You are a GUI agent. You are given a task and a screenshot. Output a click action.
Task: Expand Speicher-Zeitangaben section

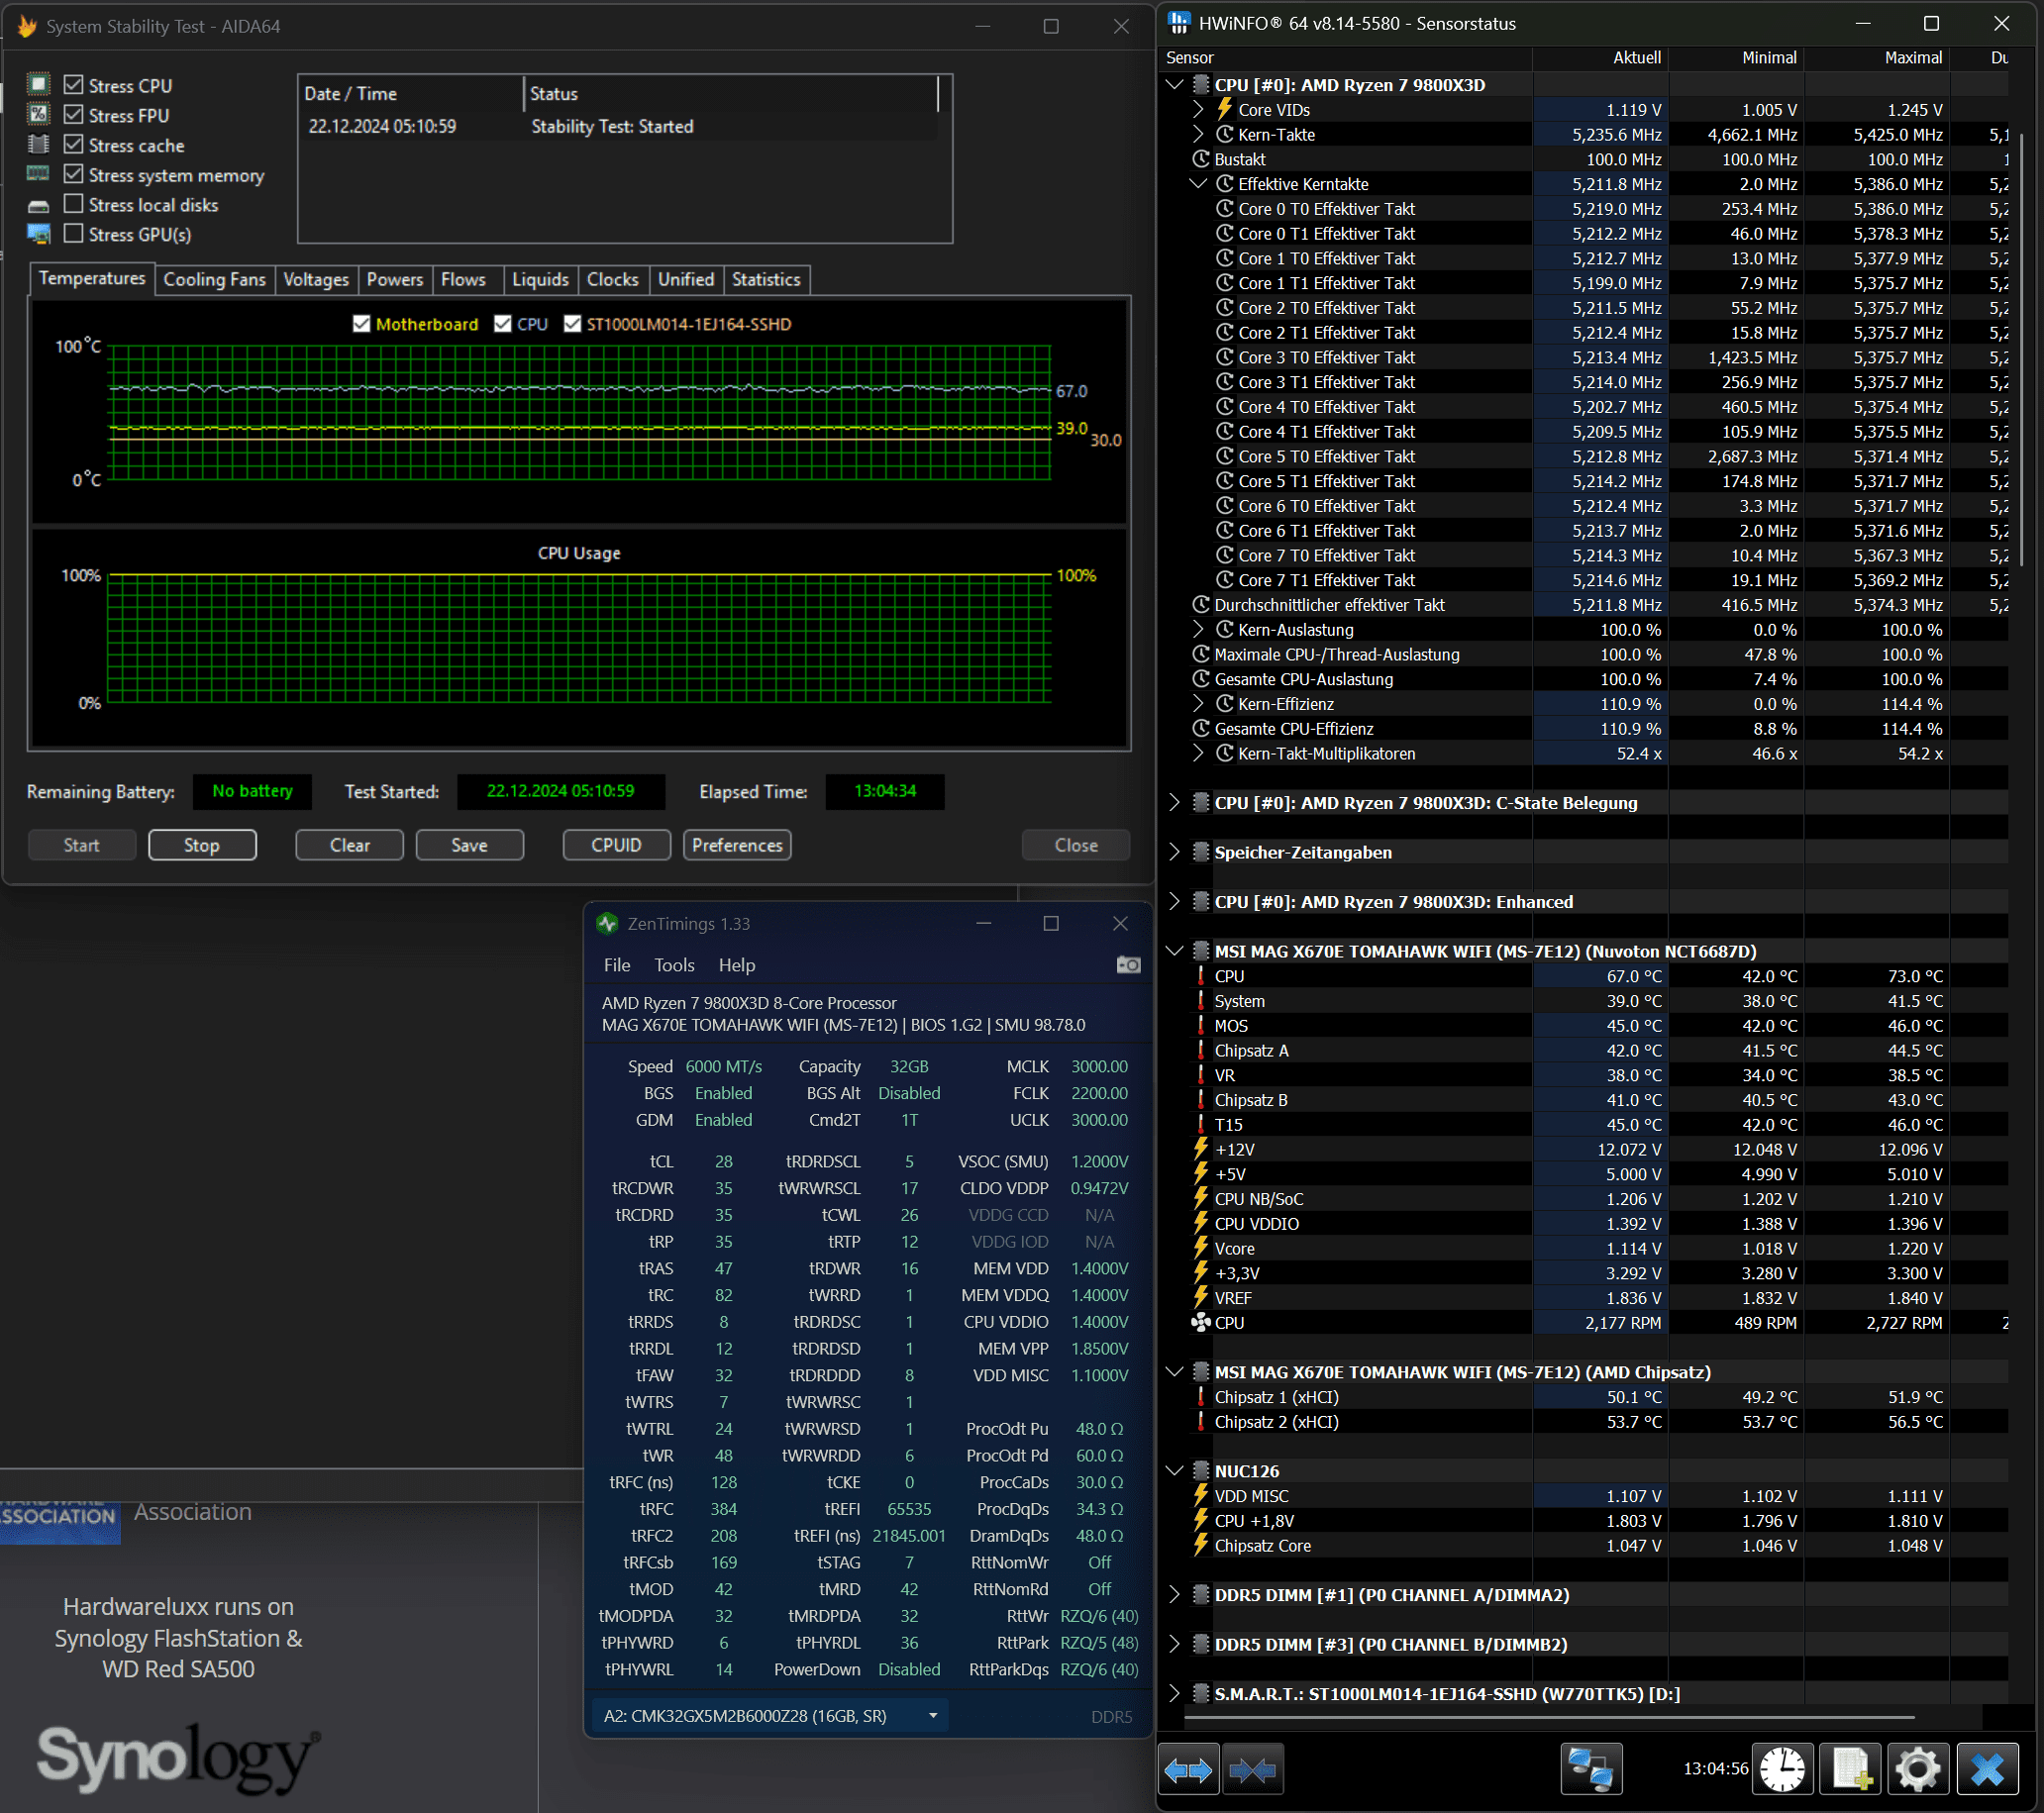1175,852
